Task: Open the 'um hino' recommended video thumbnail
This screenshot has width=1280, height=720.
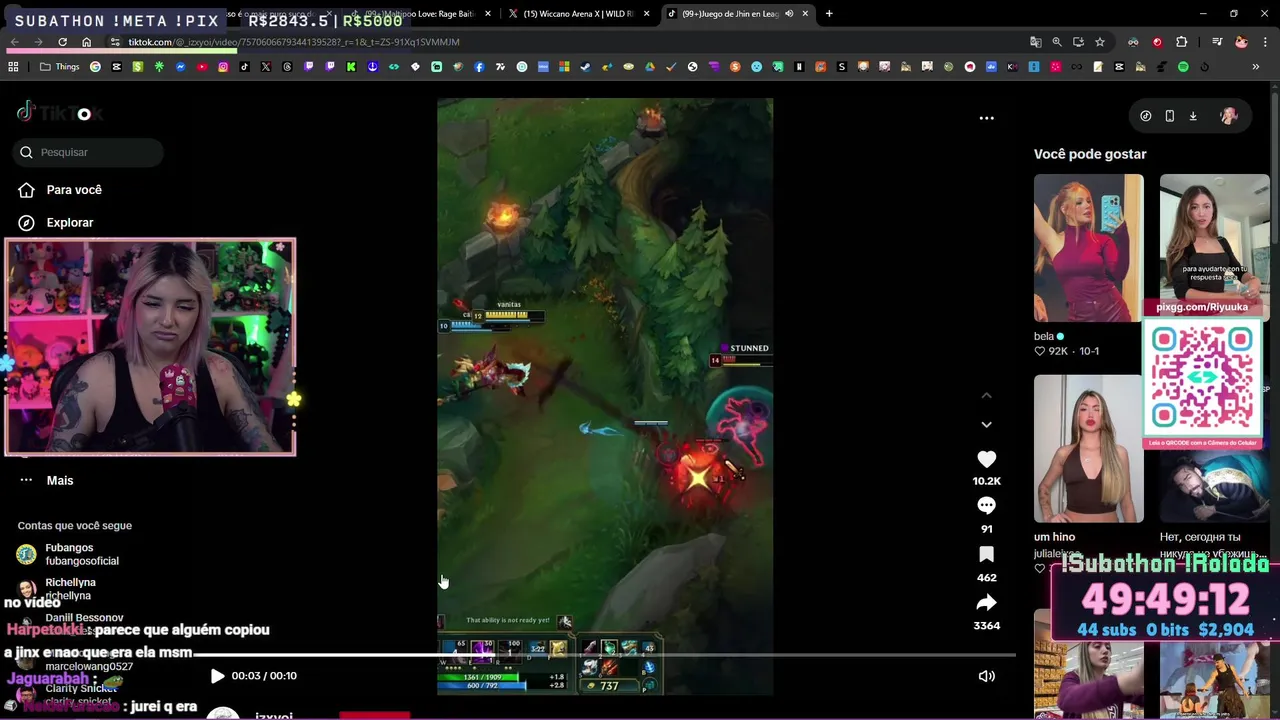Action: click(1088, 448)
